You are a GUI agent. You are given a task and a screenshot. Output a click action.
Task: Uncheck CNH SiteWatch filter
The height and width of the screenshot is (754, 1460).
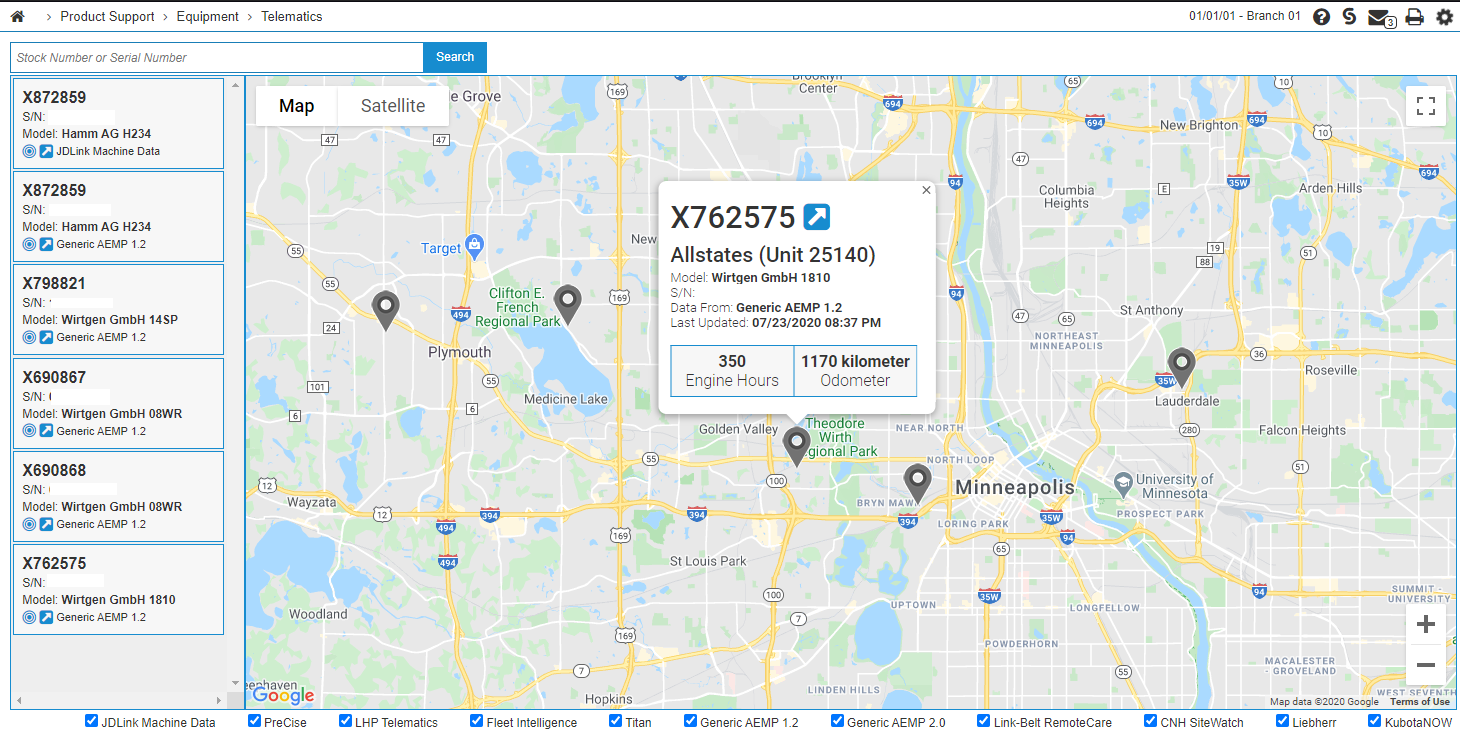[x=1151, y=721]
